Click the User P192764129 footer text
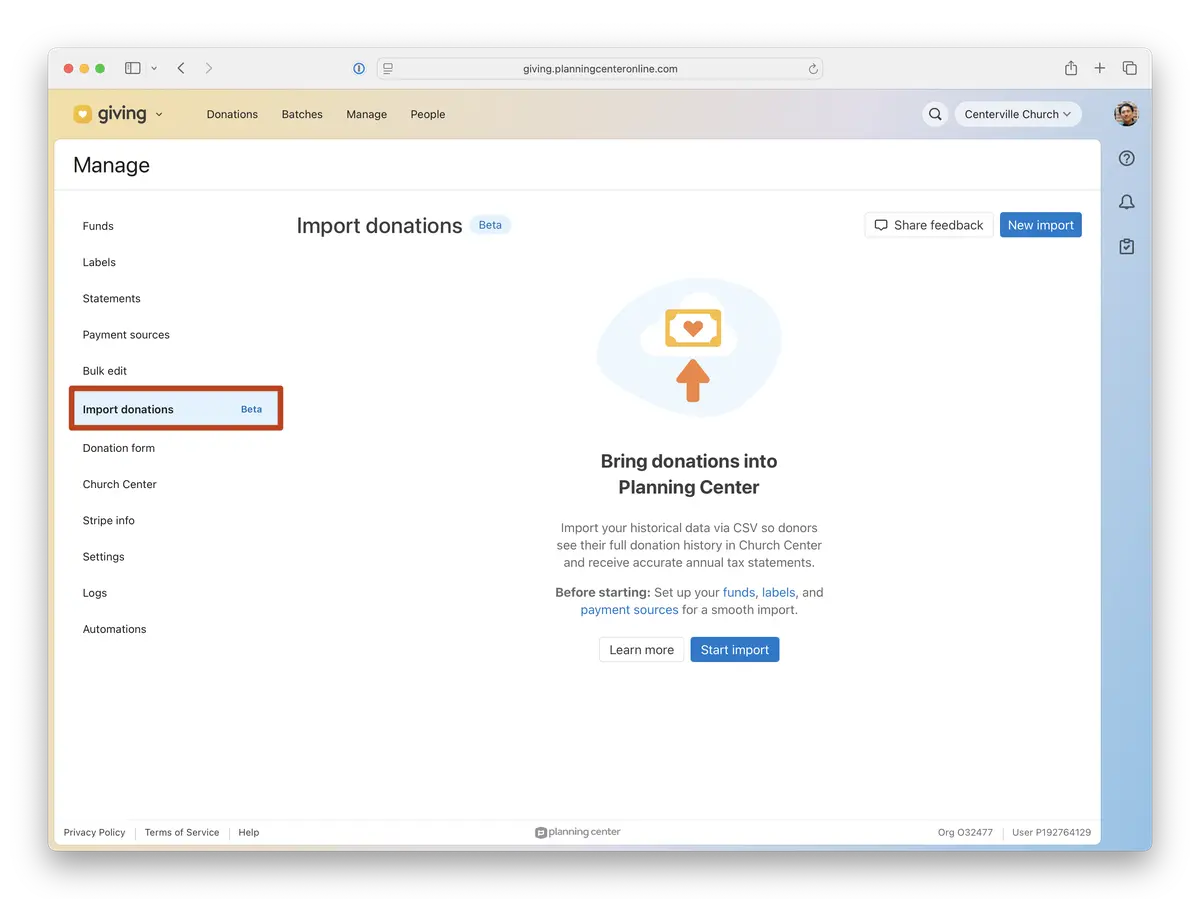 pyautogui.click(x=1051, y=832)
